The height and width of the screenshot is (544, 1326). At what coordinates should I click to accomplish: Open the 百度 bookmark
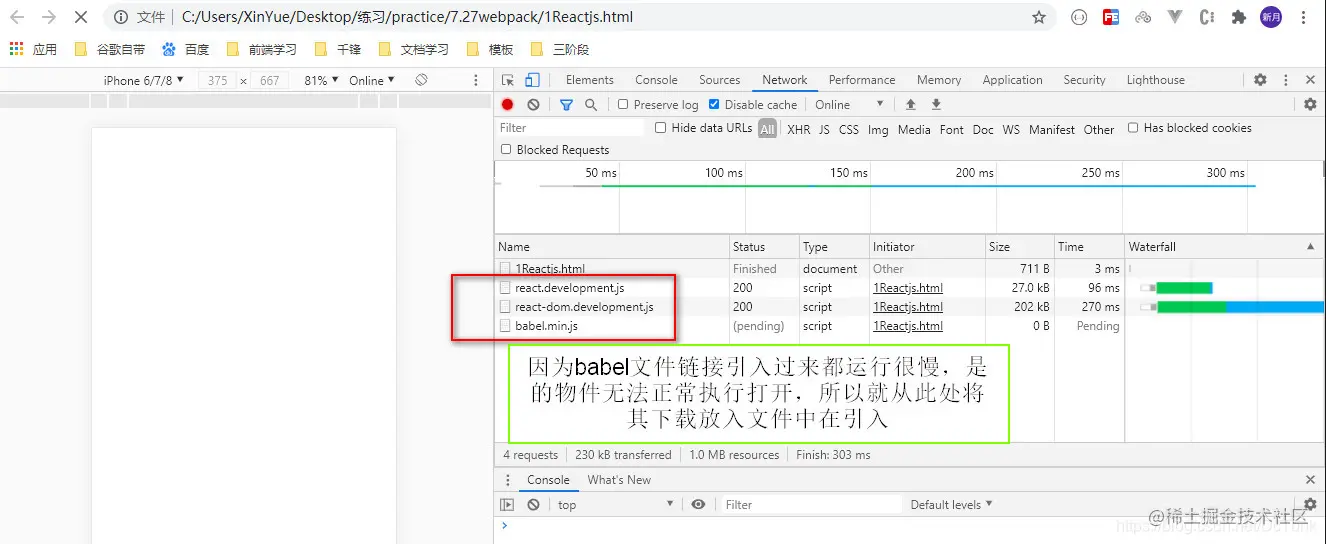point(186,49)
